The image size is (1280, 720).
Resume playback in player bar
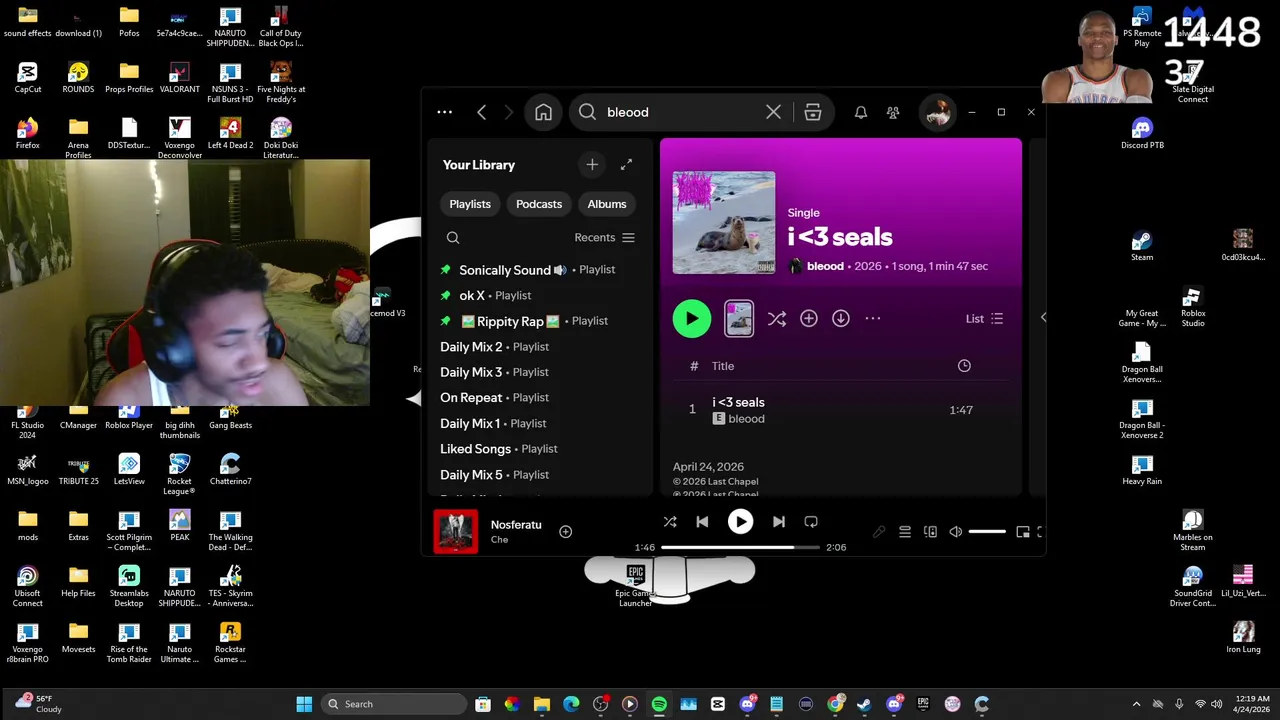[740, 522]
